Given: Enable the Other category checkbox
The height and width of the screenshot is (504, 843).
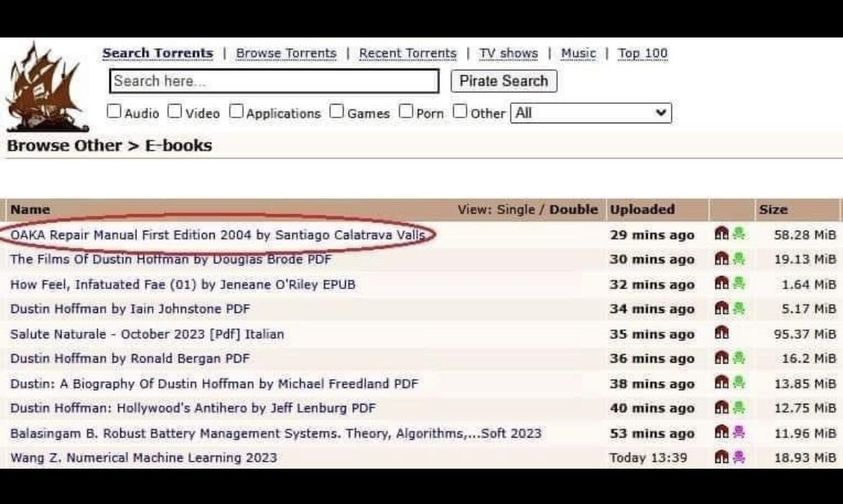Looking at the screenshot, I should (x=460, y=111).
